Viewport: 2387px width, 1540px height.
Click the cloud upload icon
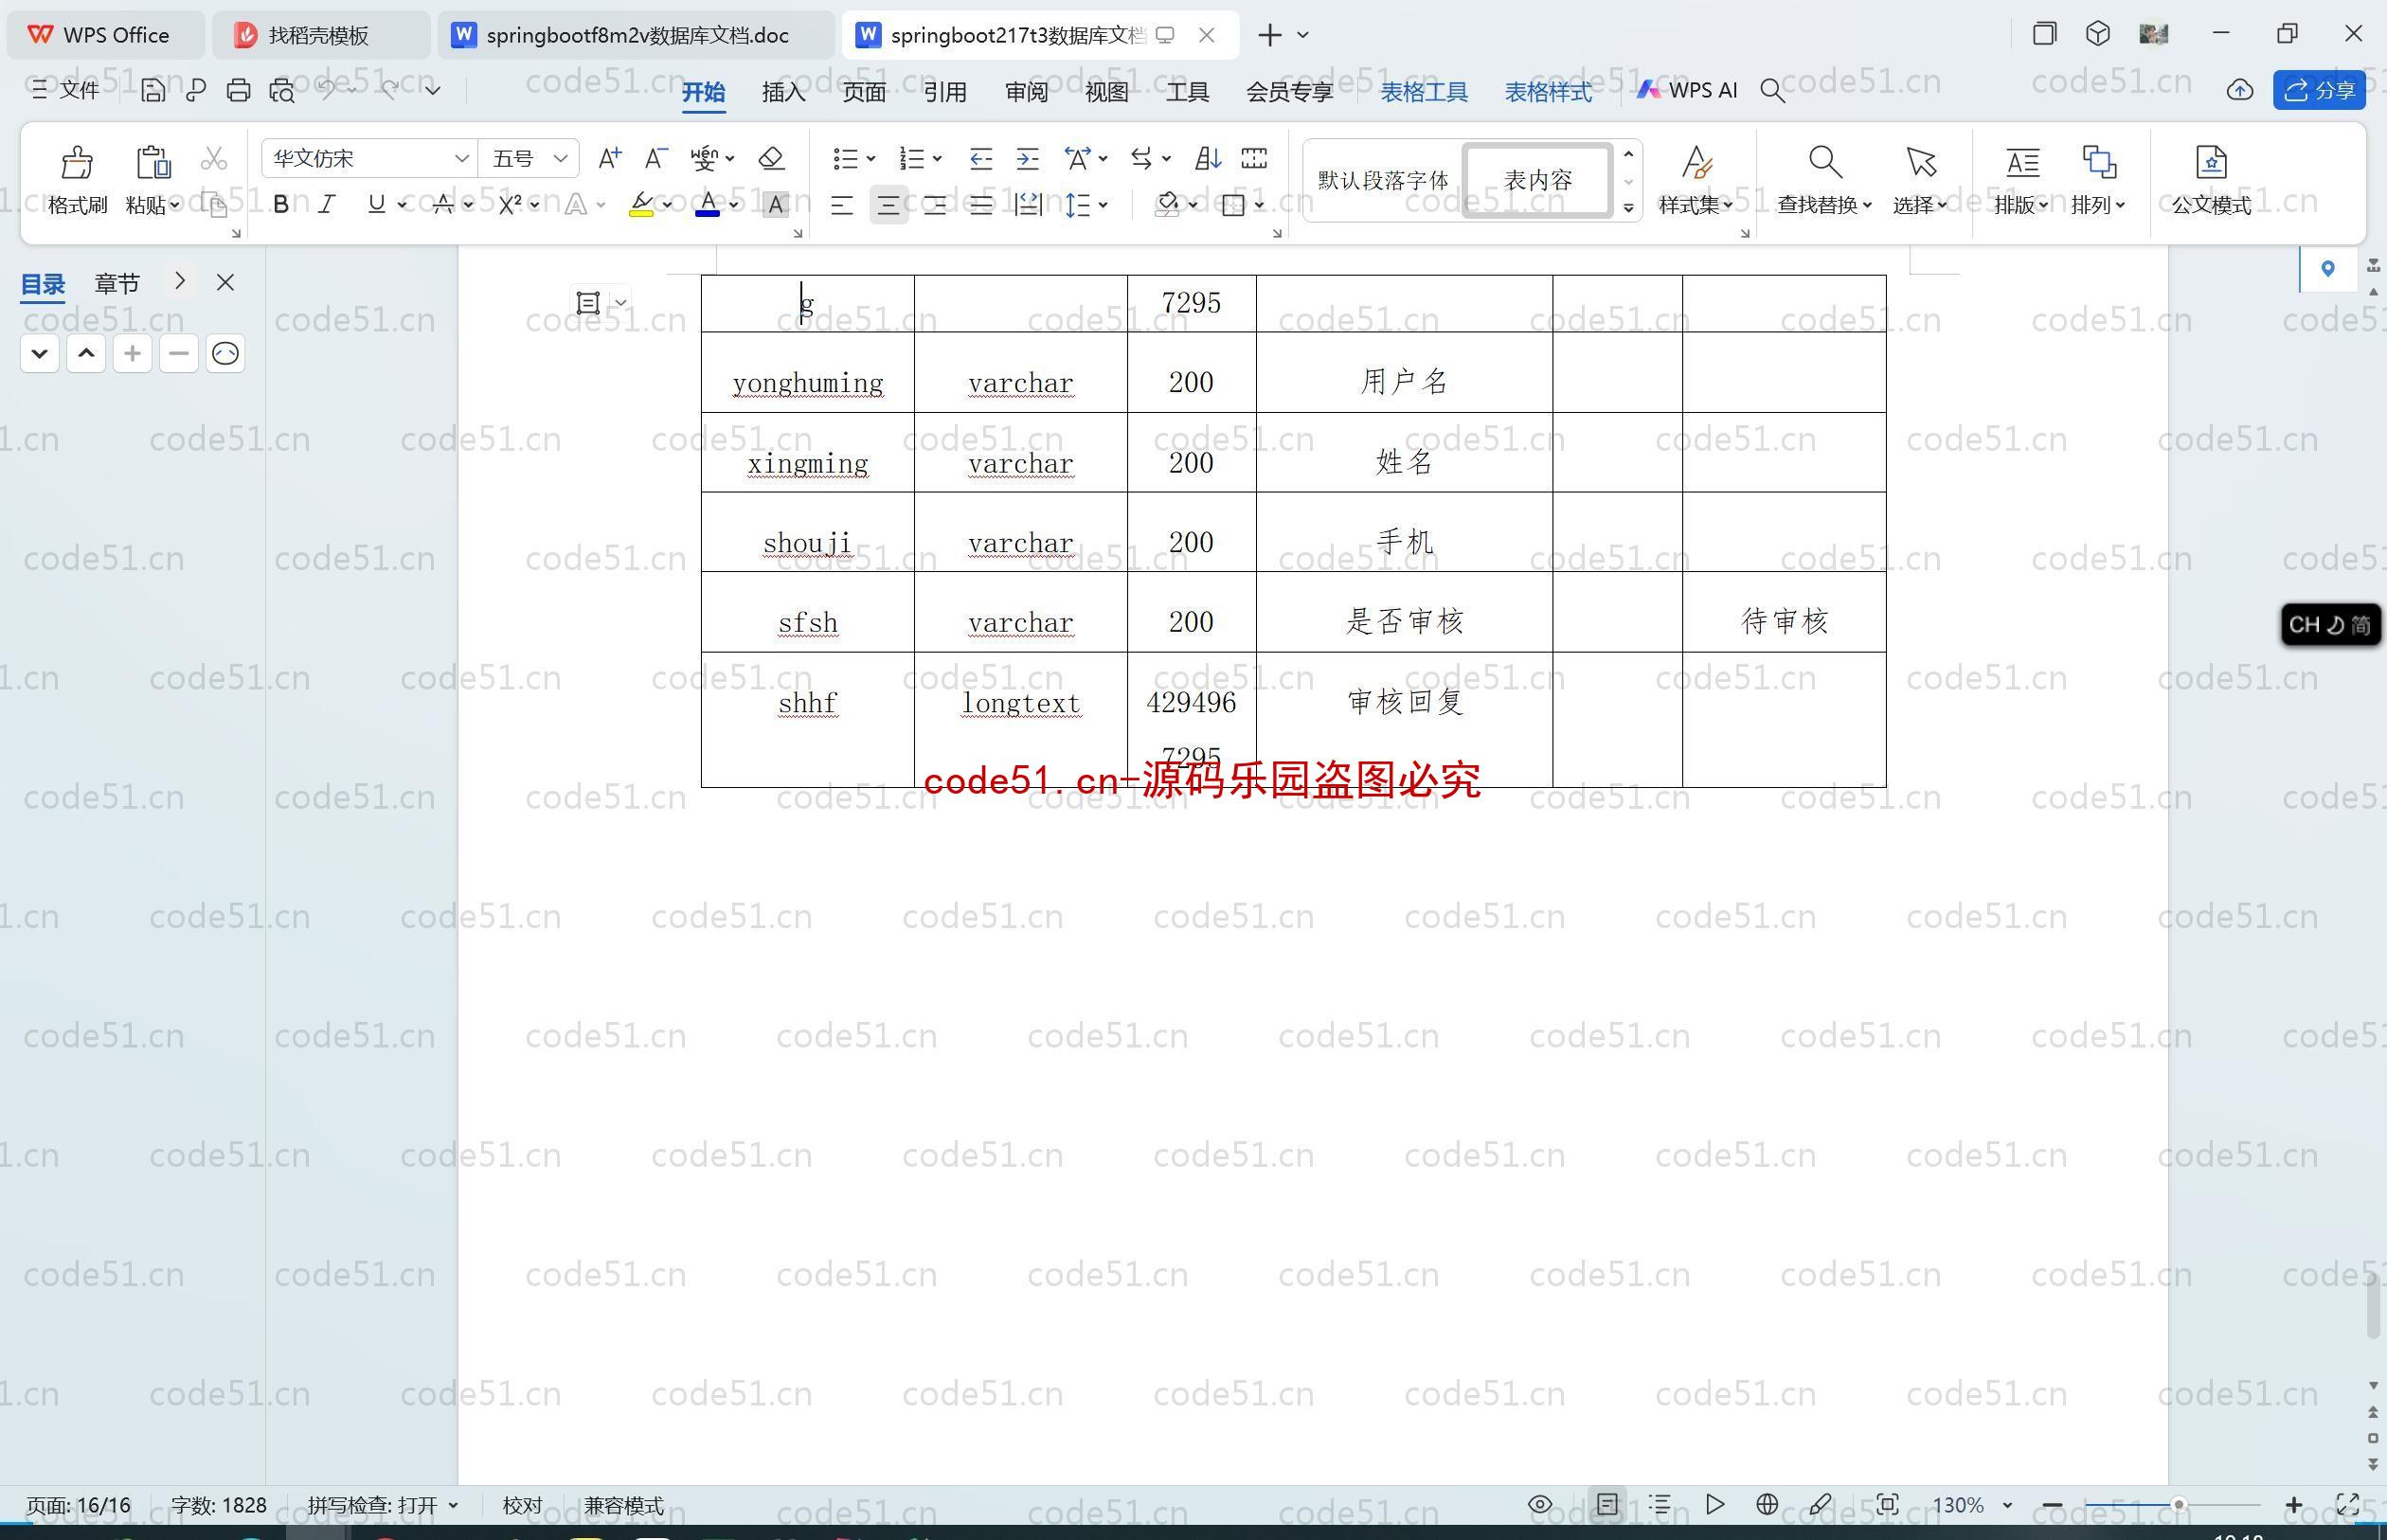[2240, 91]
